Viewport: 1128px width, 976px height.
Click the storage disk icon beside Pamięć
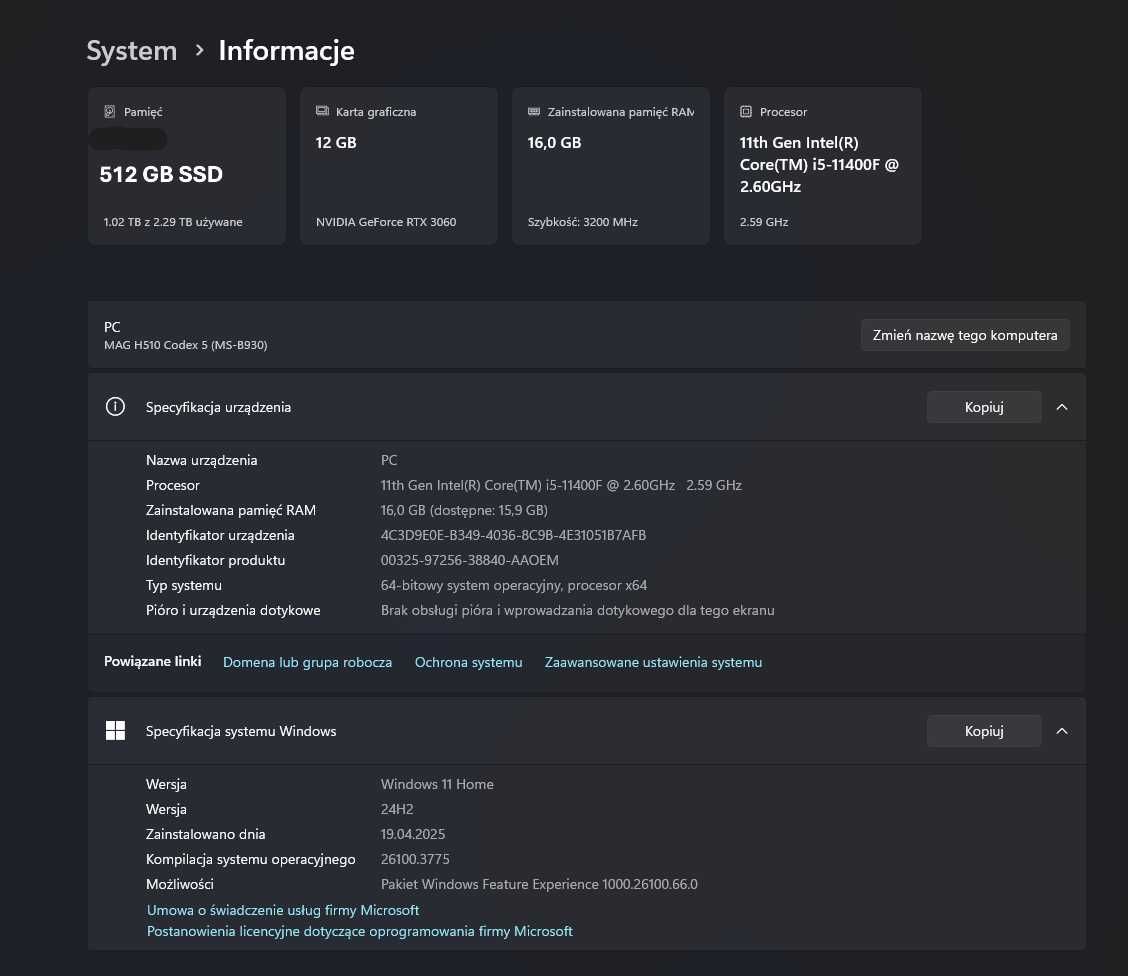[x=109, y=111]
